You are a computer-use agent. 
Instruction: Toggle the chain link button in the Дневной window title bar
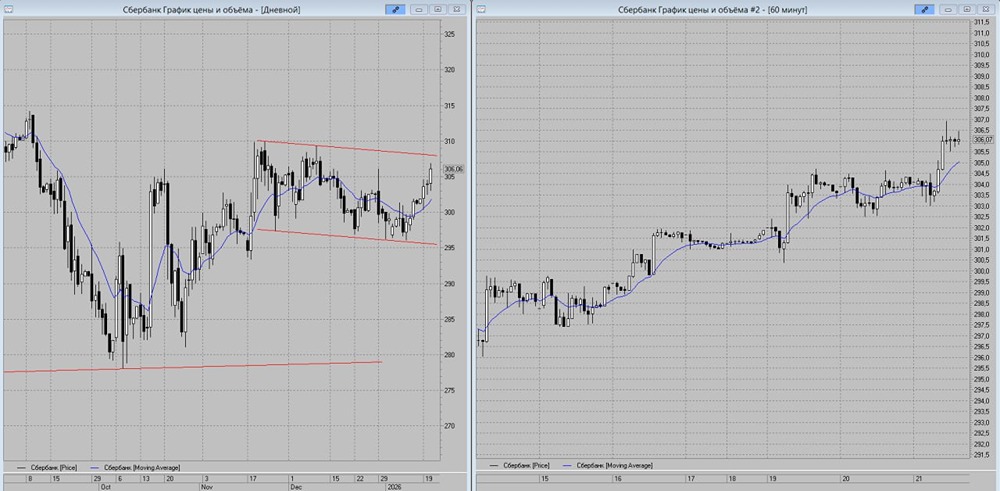pos(395,10)
